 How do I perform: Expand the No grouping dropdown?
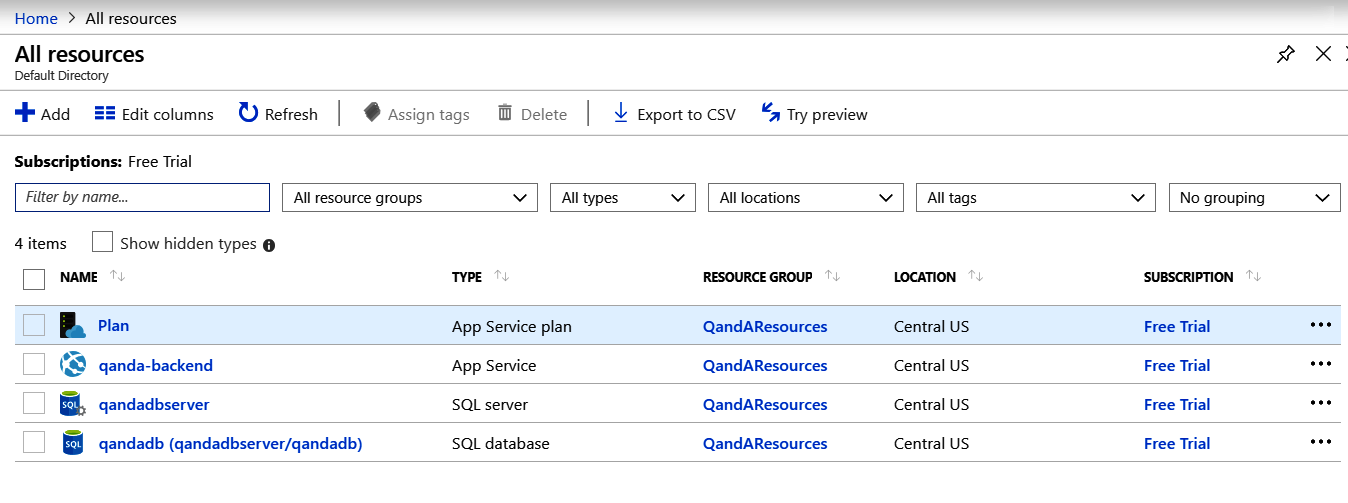[x=1254, y=198]
